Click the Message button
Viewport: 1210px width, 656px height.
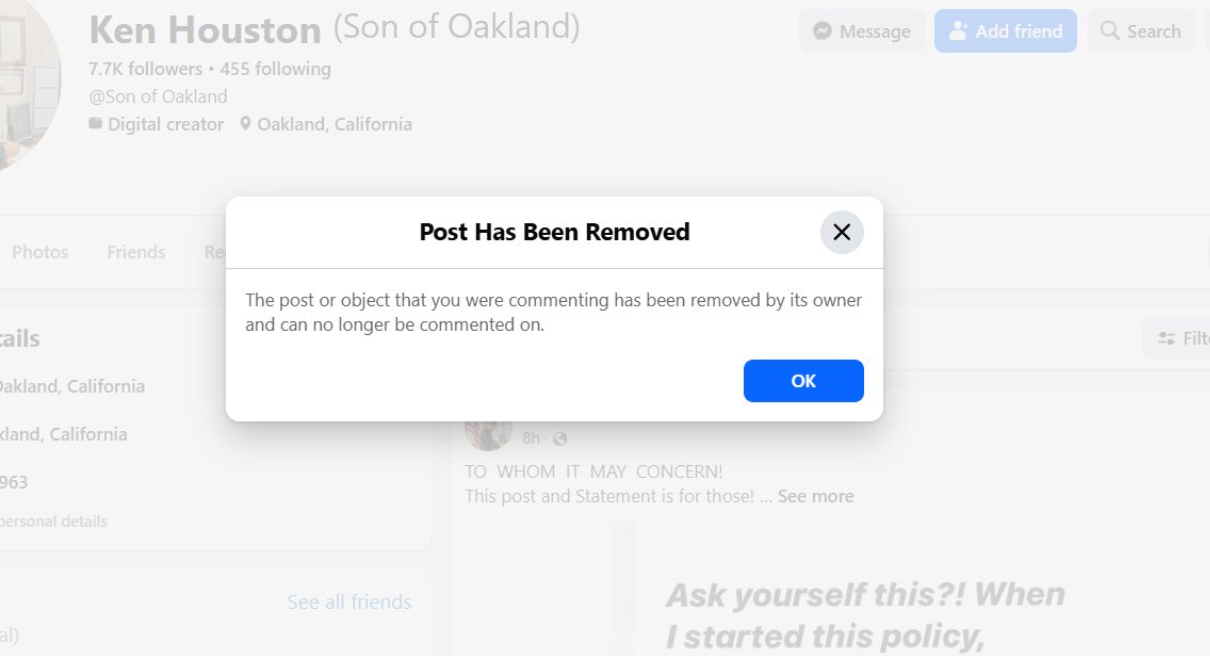pyautogui.click(x=861, y=31)
